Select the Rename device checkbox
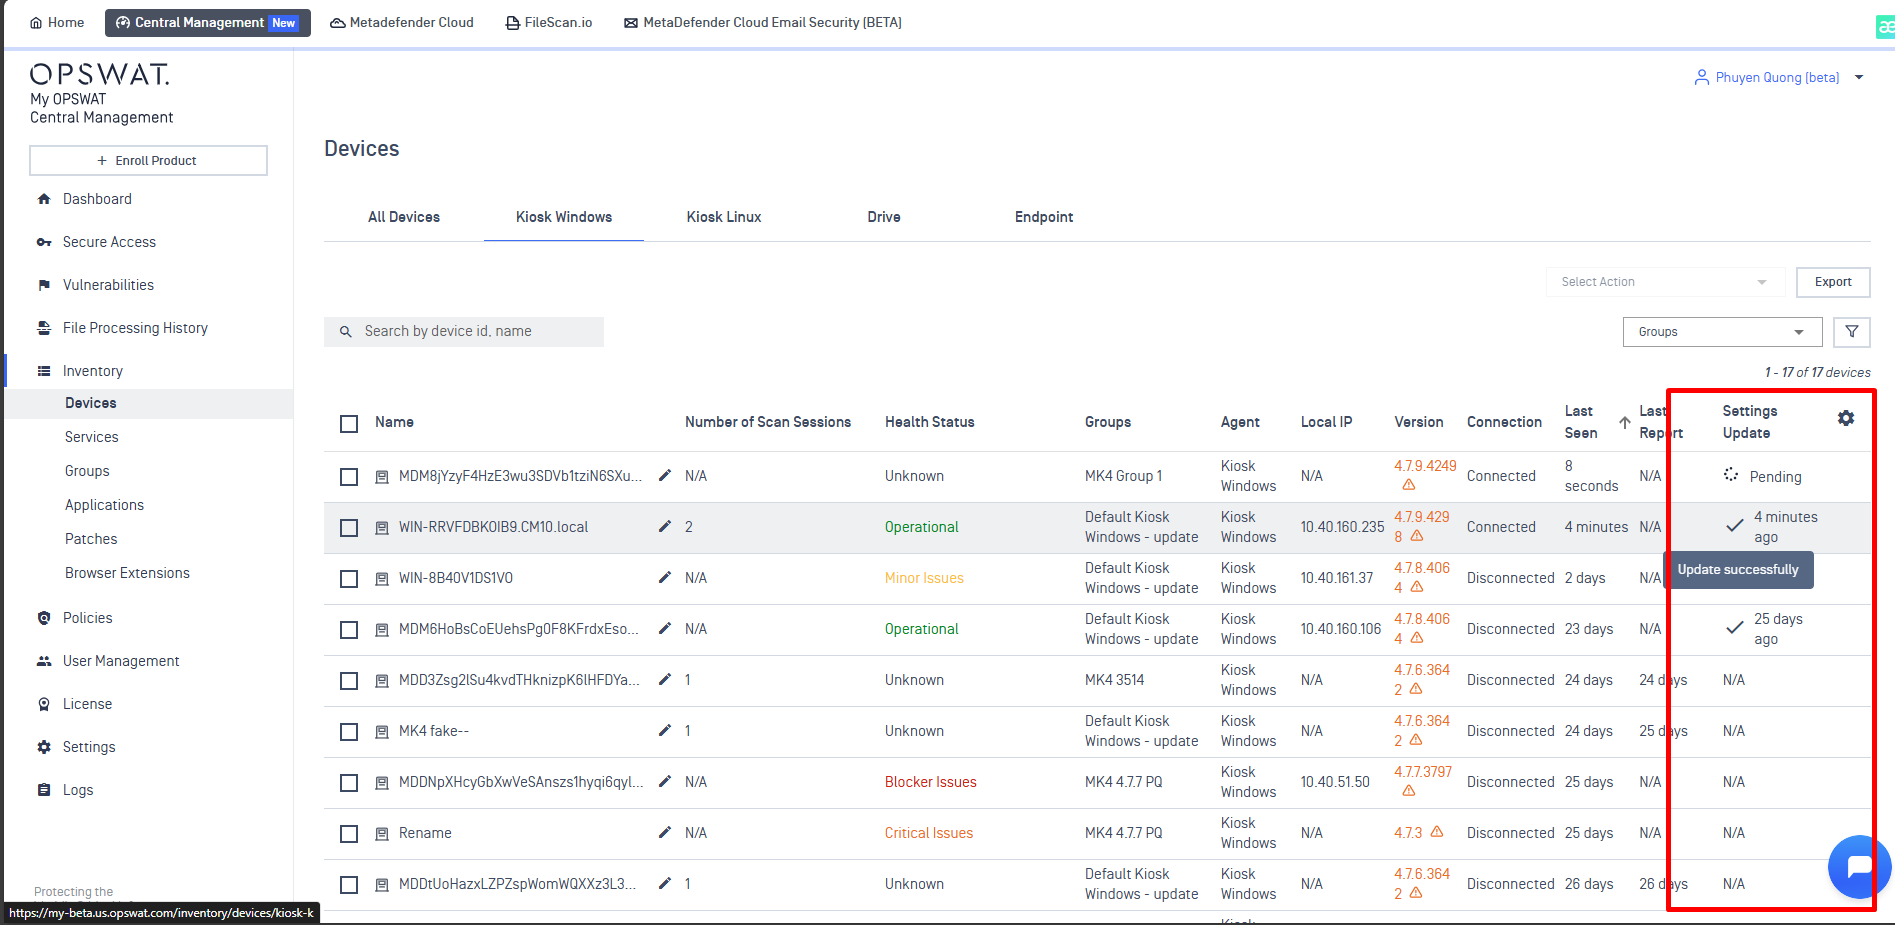Image resolution: width=1895 pixels, height=925 pixels. 349,834
